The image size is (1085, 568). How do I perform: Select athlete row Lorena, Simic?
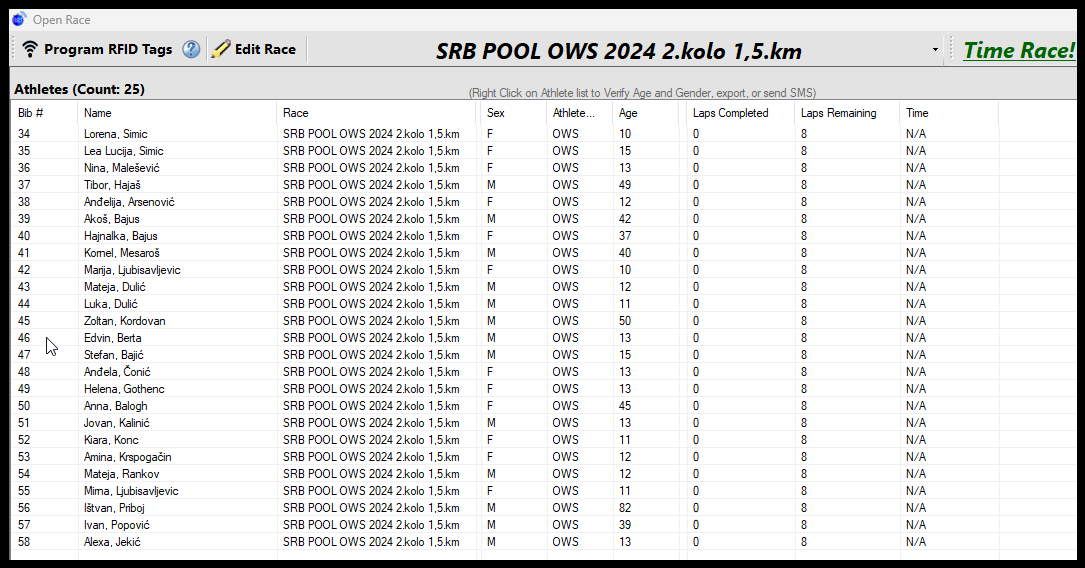click(115, 134)
